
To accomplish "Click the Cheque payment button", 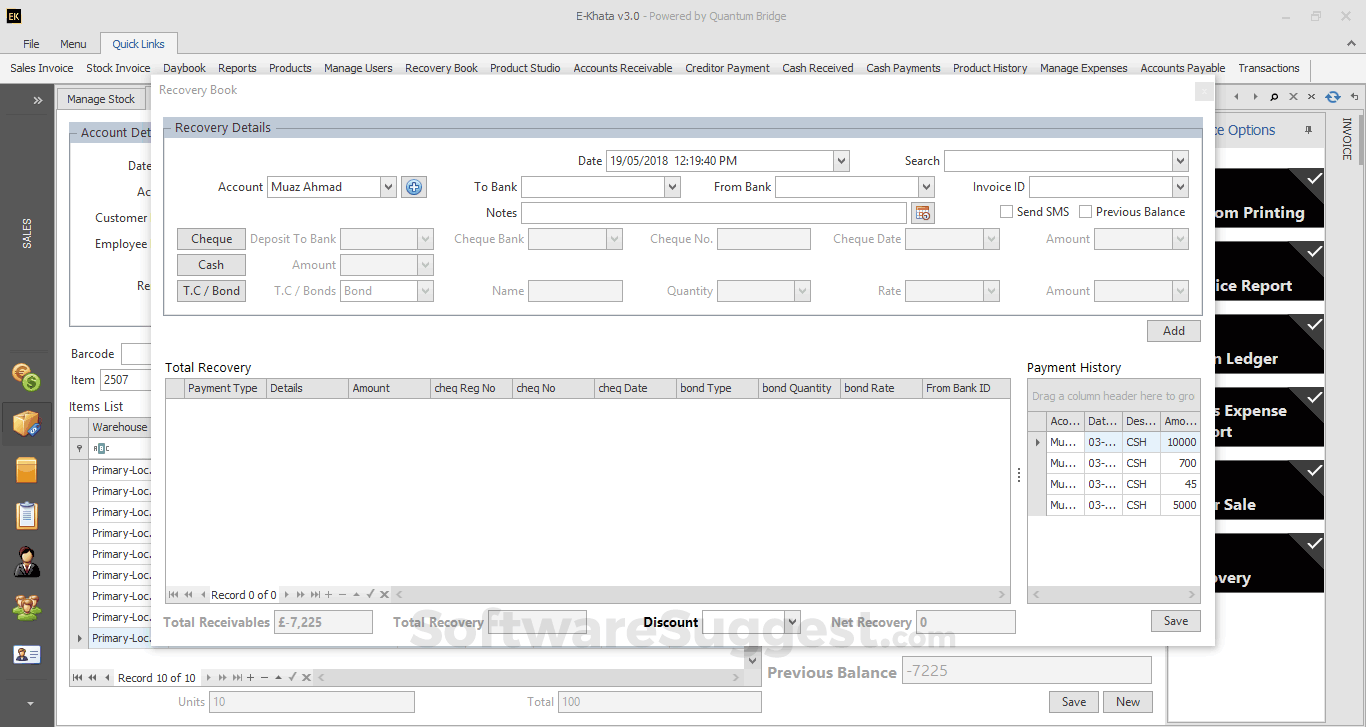I will point(211,239).
